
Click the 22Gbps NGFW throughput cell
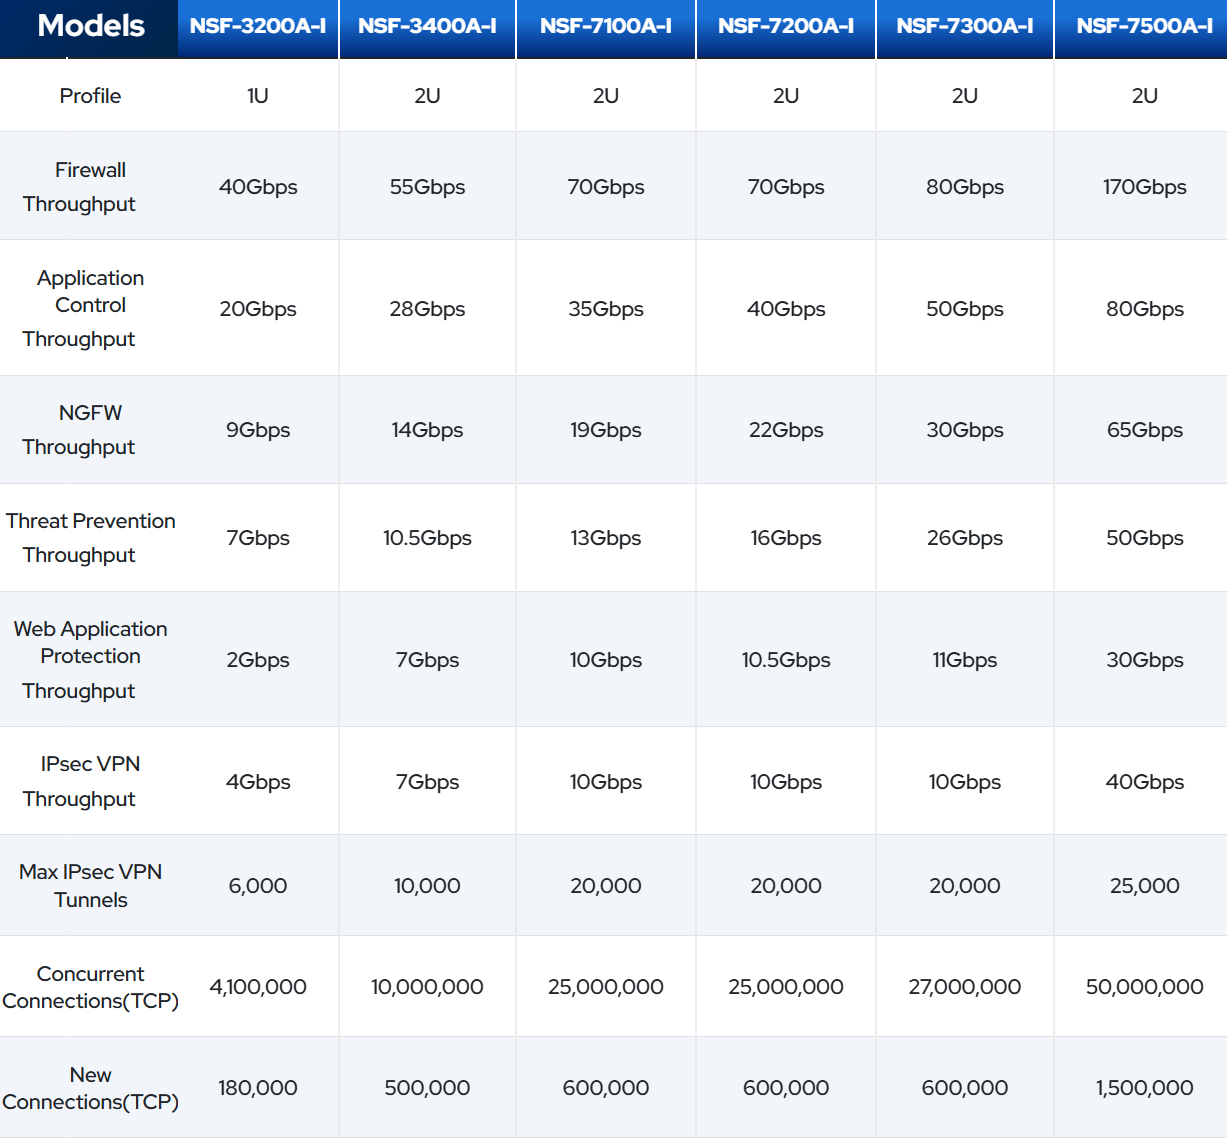(x=786, y=430)
